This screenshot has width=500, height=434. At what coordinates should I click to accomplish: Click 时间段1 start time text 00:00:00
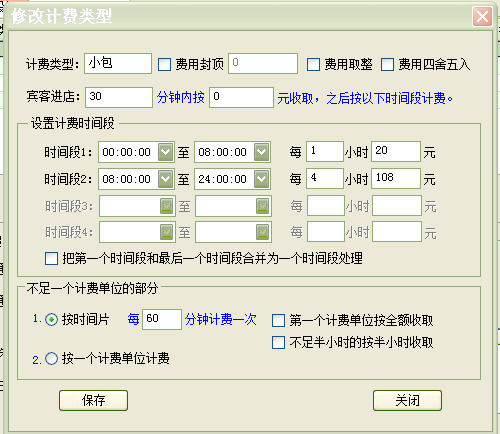coord(127,152)
